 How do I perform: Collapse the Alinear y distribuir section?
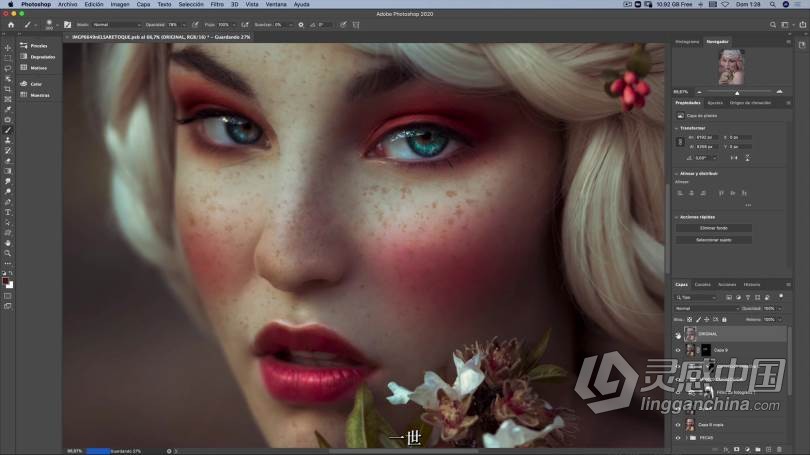click(x=677, y=174)
